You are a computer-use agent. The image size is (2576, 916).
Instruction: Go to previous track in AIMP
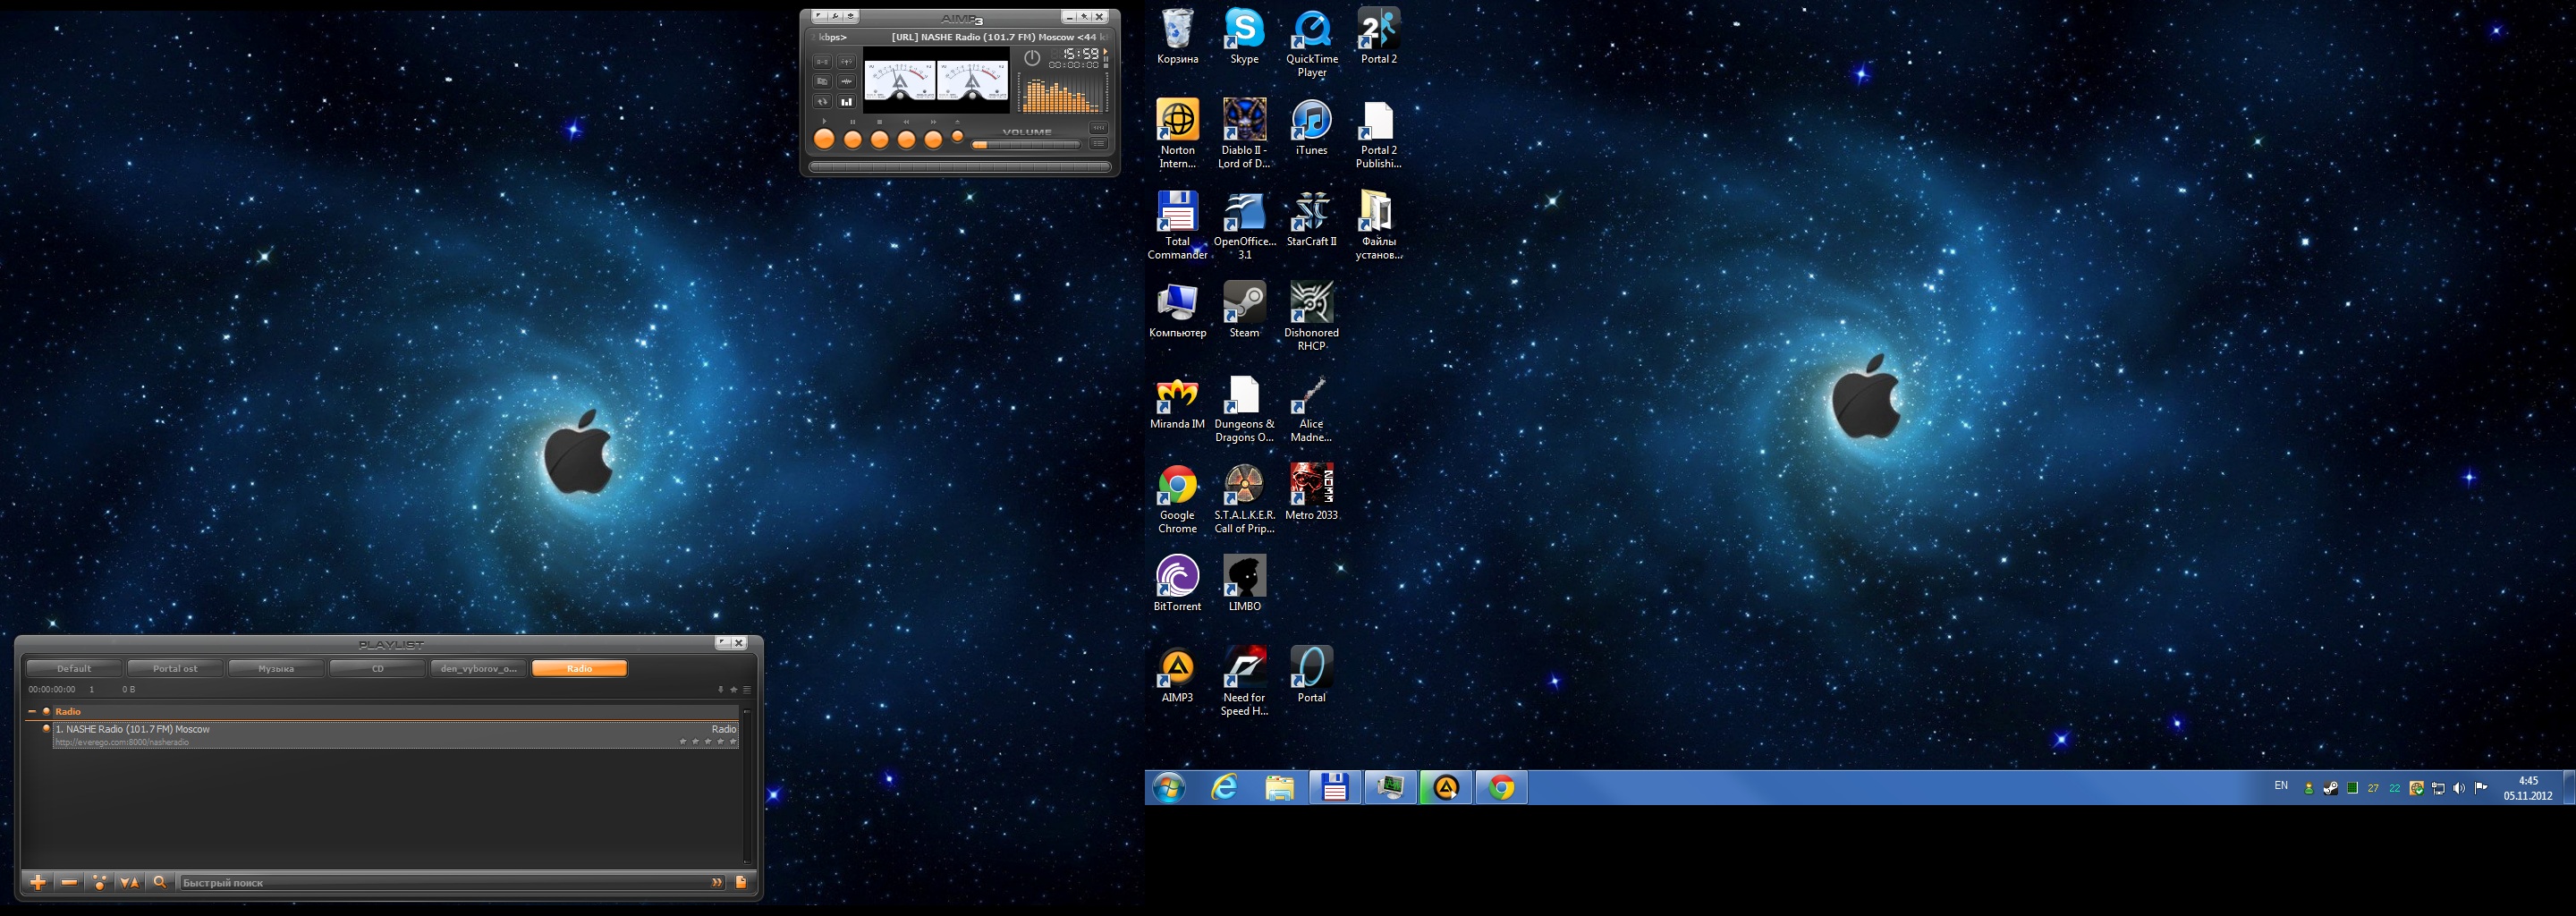(906, 140)
